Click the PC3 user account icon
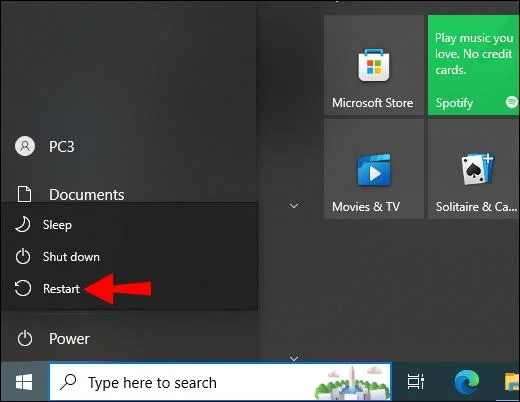 coord(25,146)
